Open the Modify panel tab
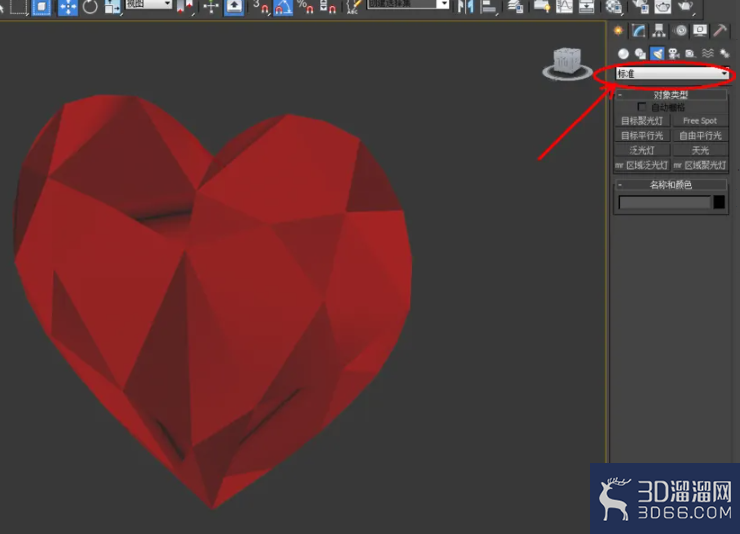Viewport: 740px width, 534px height. click(x=639, y=31)
